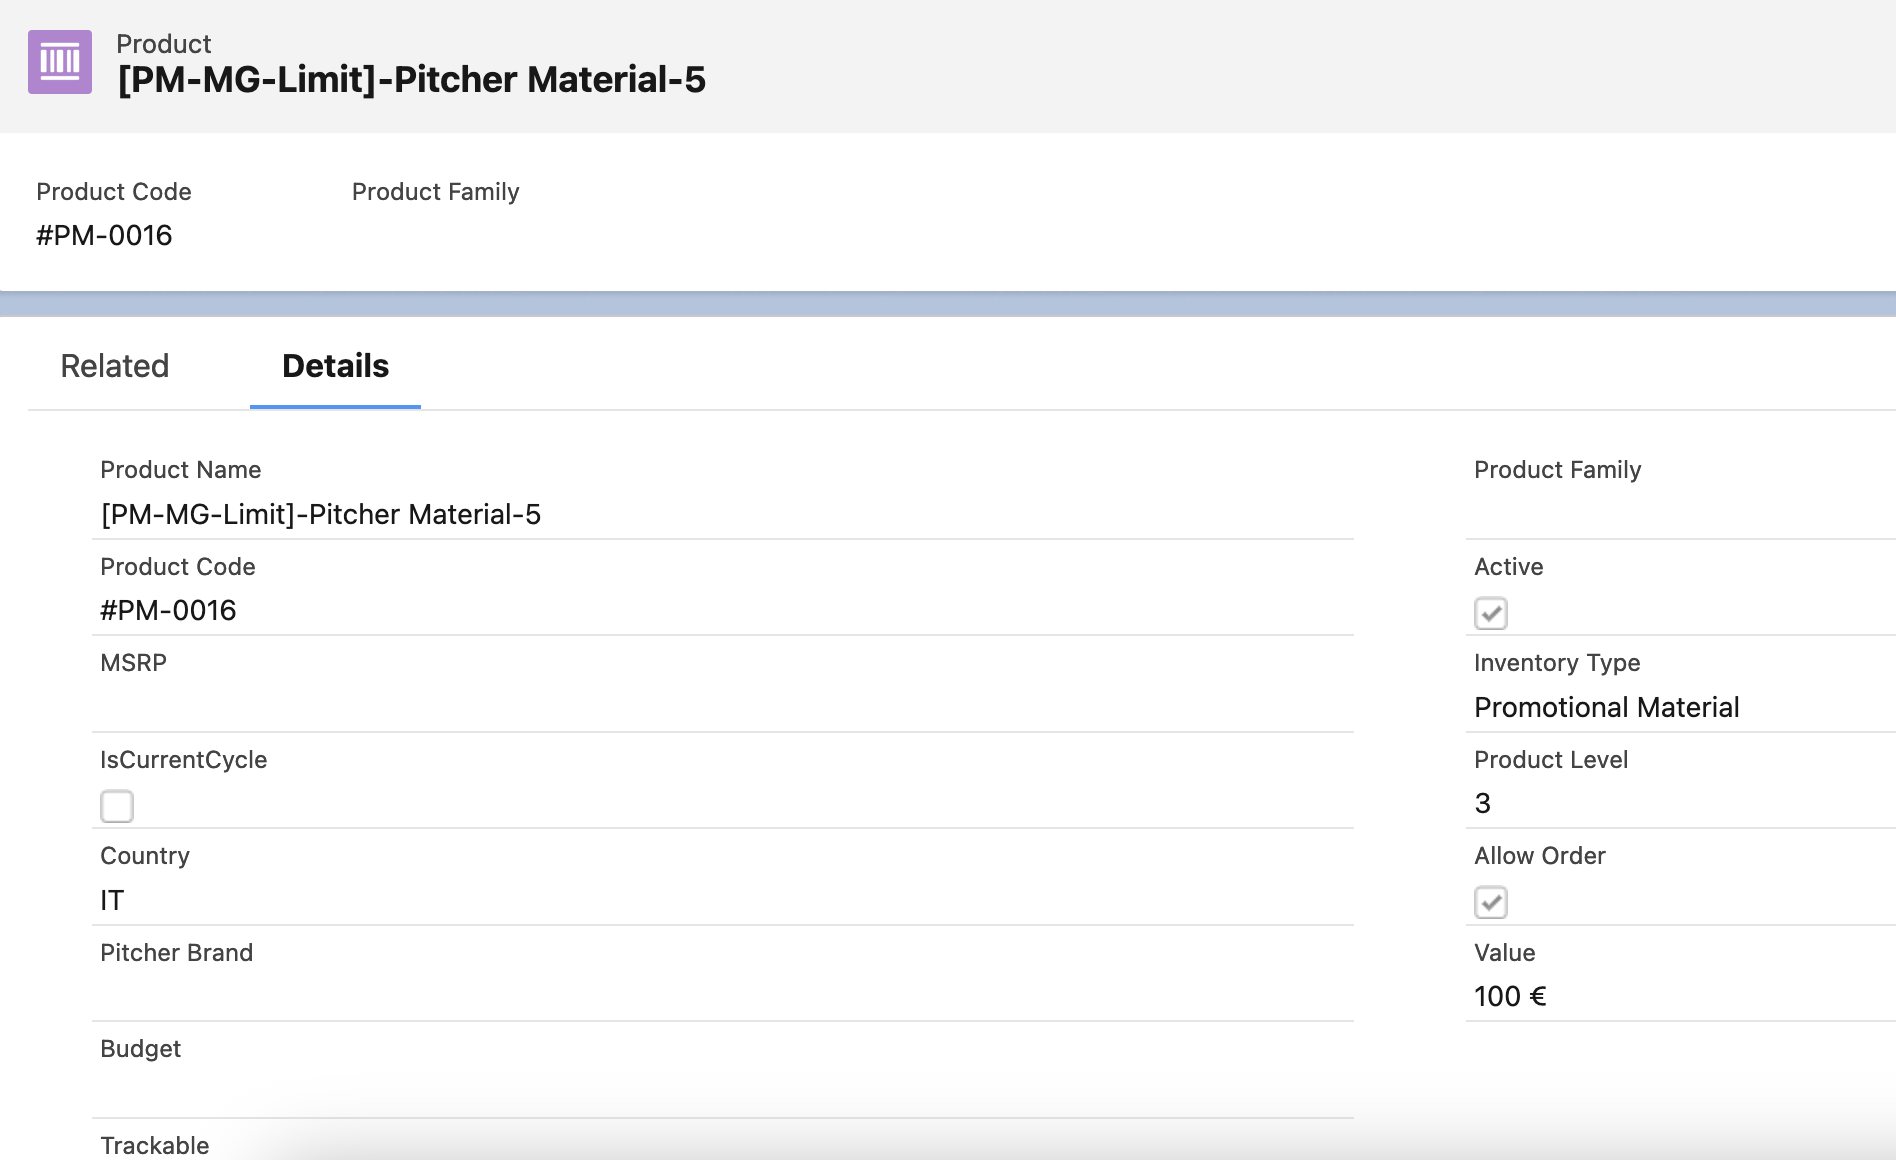Screen dimensions: 1896x1160
Task: Toggle the Active checkbox
Action: point(1490,613)
